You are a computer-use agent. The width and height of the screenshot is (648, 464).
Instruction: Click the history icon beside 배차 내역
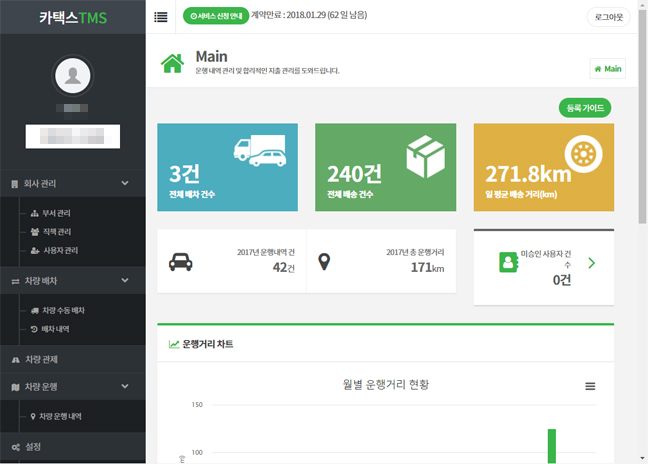coord(34,329)
